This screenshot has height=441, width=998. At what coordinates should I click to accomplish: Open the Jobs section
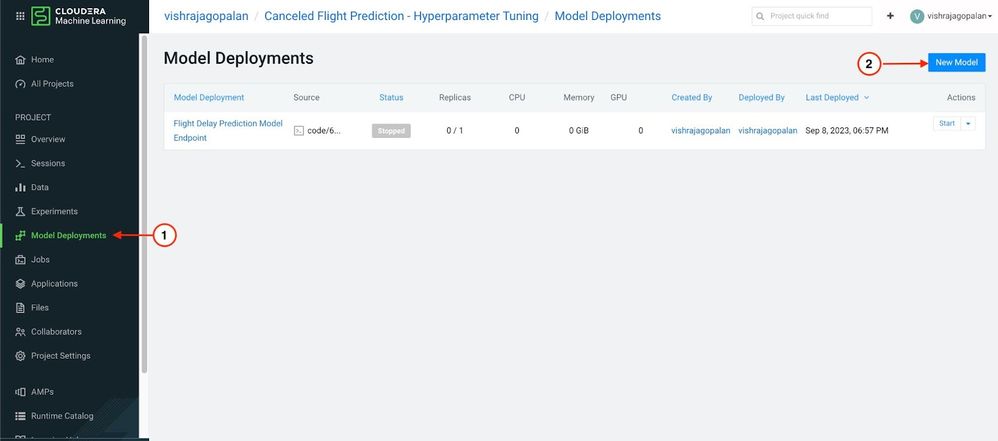pos(32,260)
